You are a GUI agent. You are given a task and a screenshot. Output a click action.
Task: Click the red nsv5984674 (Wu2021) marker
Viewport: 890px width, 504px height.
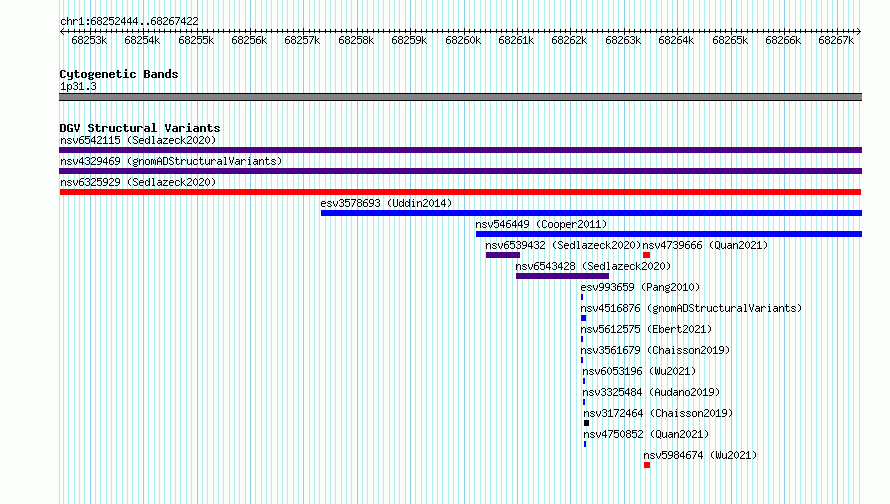click(647, 465)
